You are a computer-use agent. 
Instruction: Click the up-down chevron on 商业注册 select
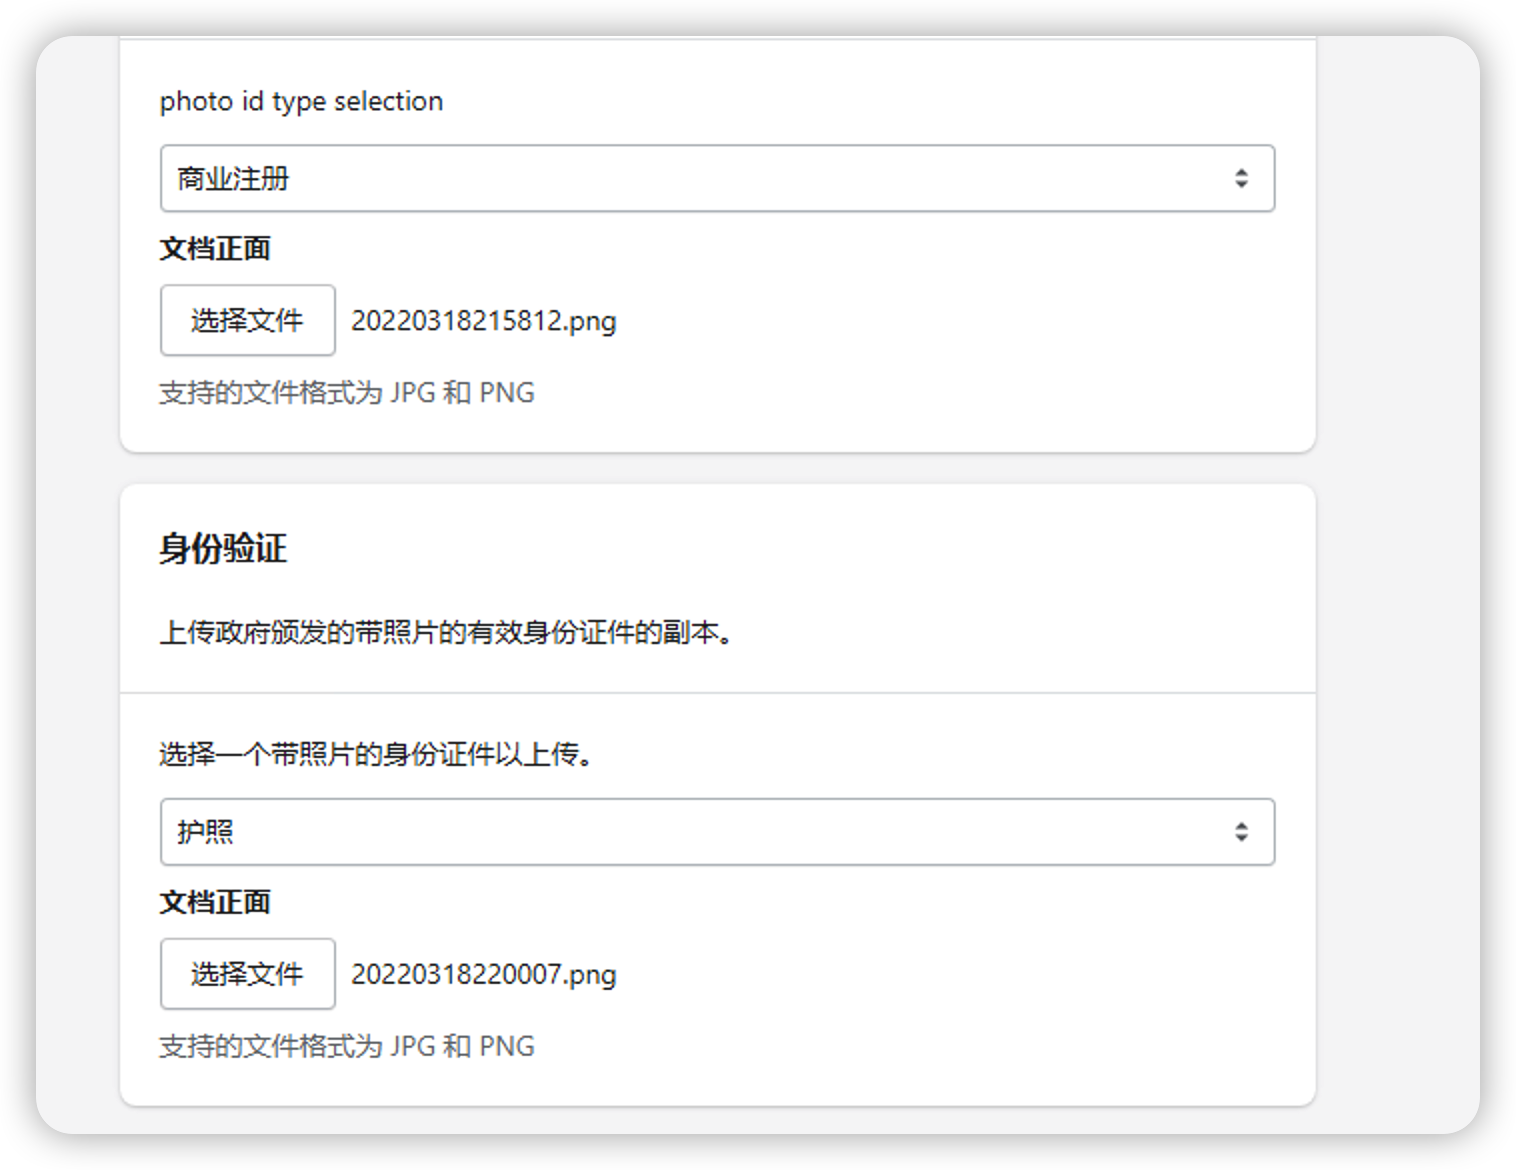[1242, 178]
